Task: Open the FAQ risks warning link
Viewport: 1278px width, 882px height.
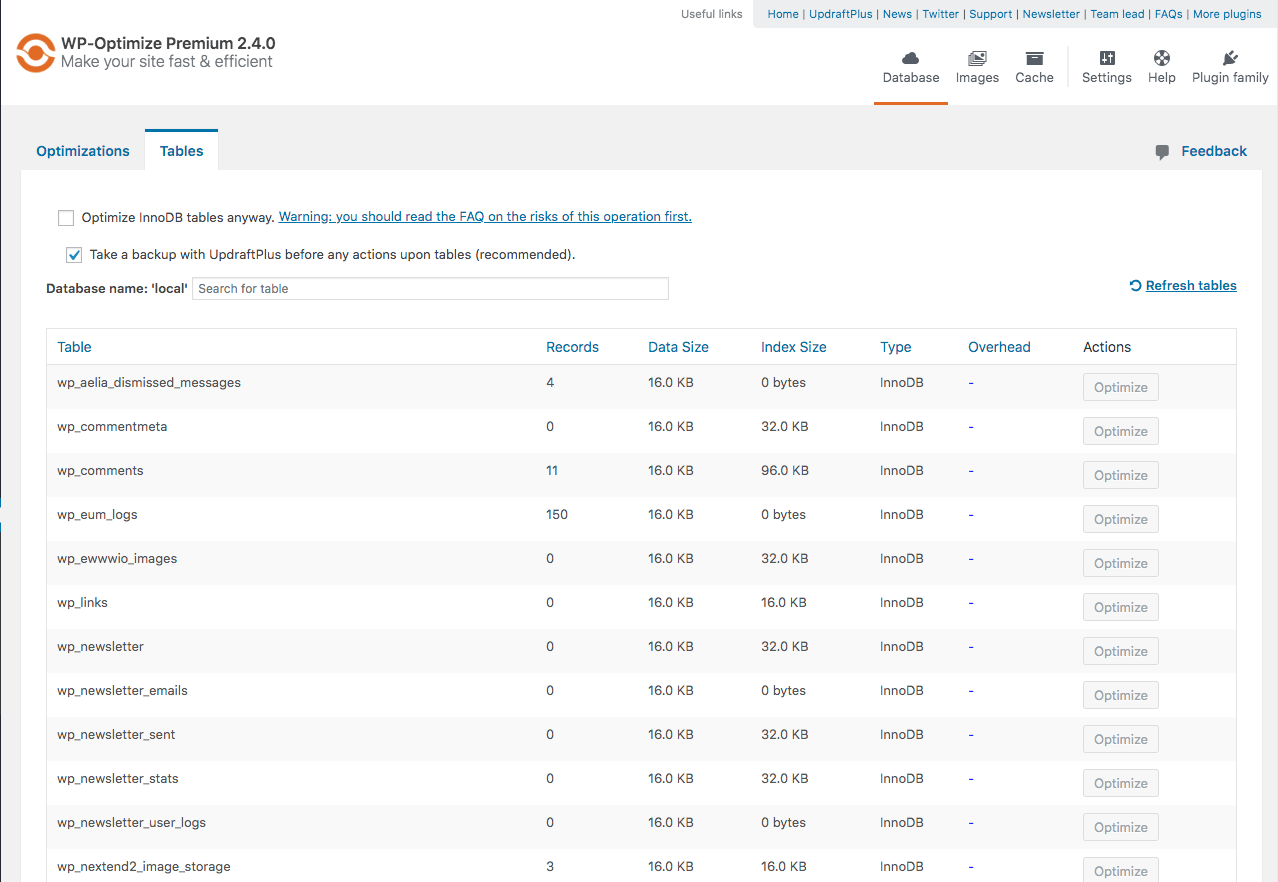Action: tap(485, 216)
